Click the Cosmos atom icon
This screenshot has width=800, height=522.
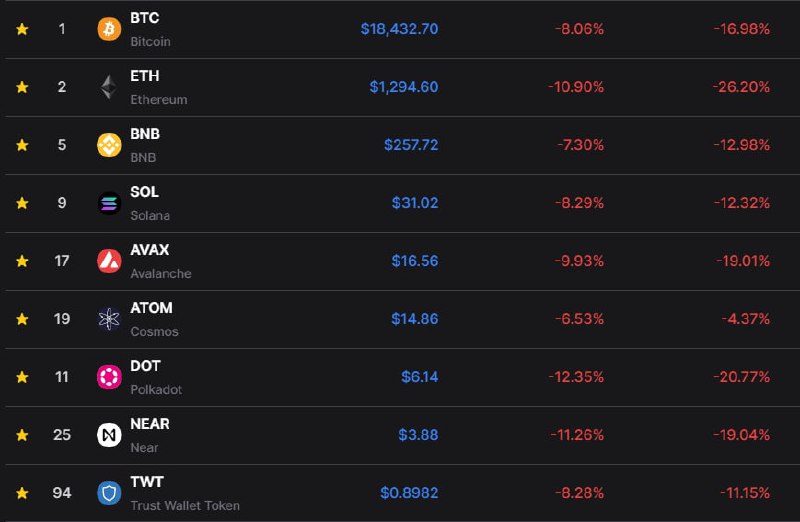(109, 319)
